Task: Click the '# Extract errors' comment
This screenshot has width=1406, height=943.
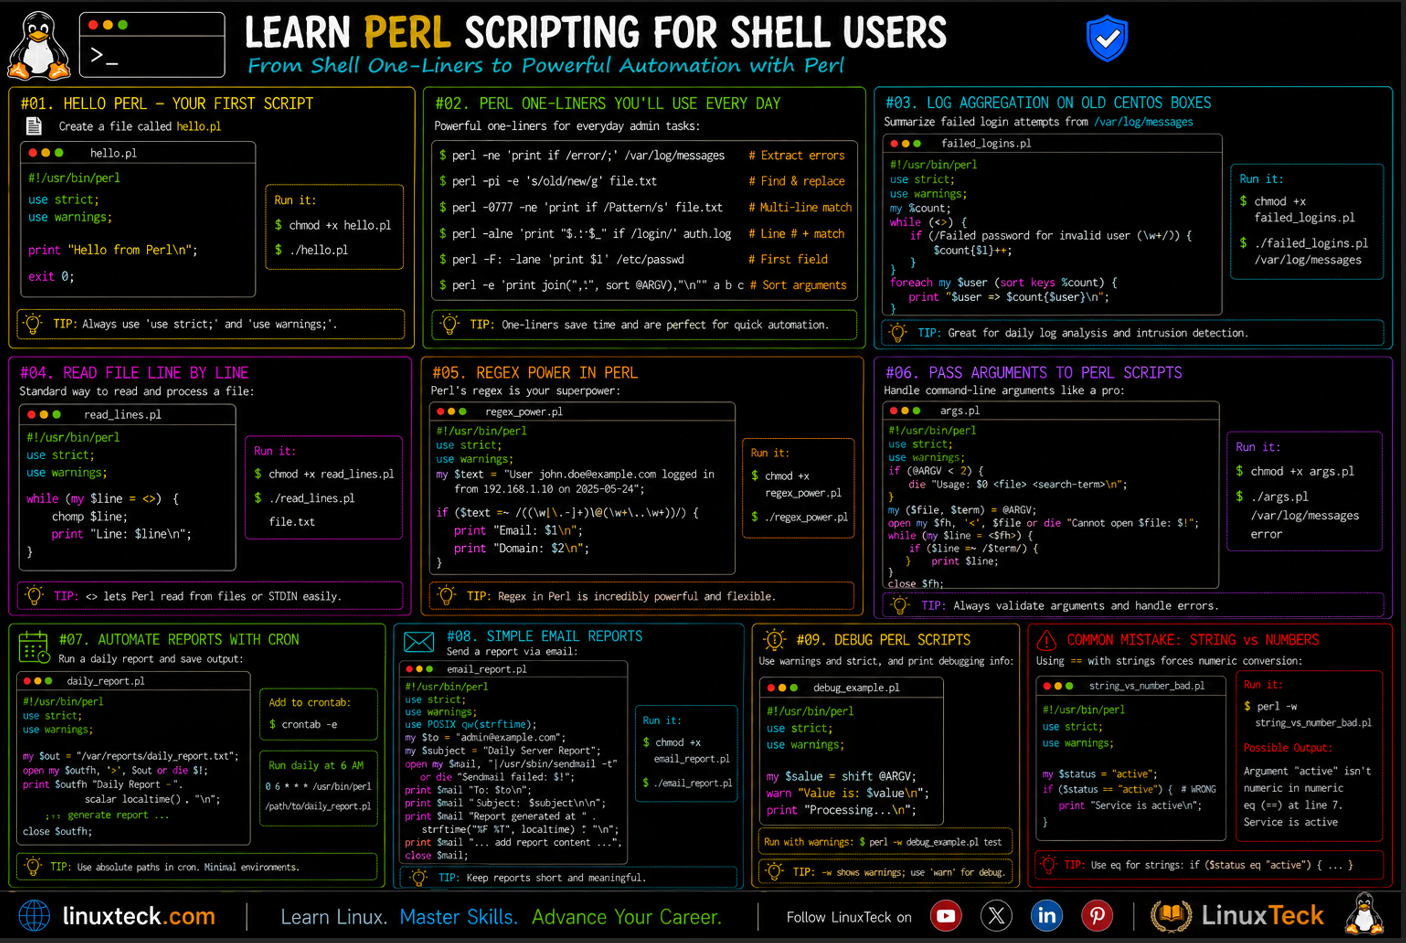Action: 797,155
